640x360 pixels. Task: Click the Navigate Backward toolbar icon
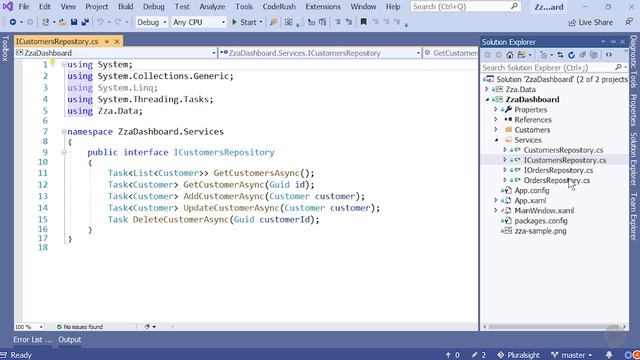13,22
